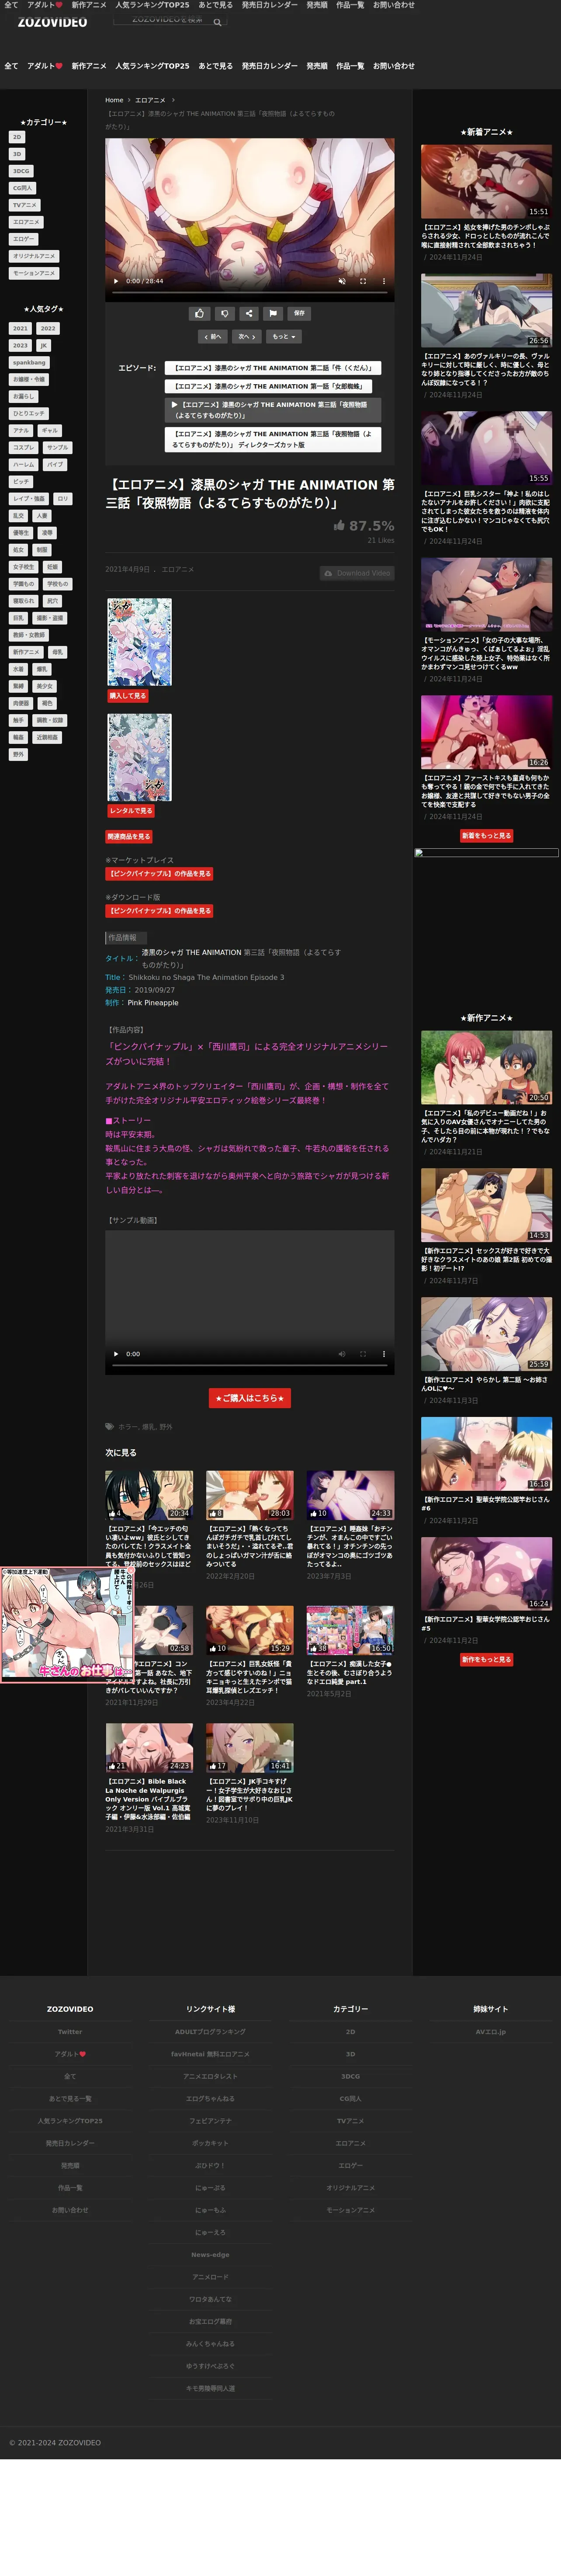
Task: Save the video with 保存 button
Action: pos(299,313)
